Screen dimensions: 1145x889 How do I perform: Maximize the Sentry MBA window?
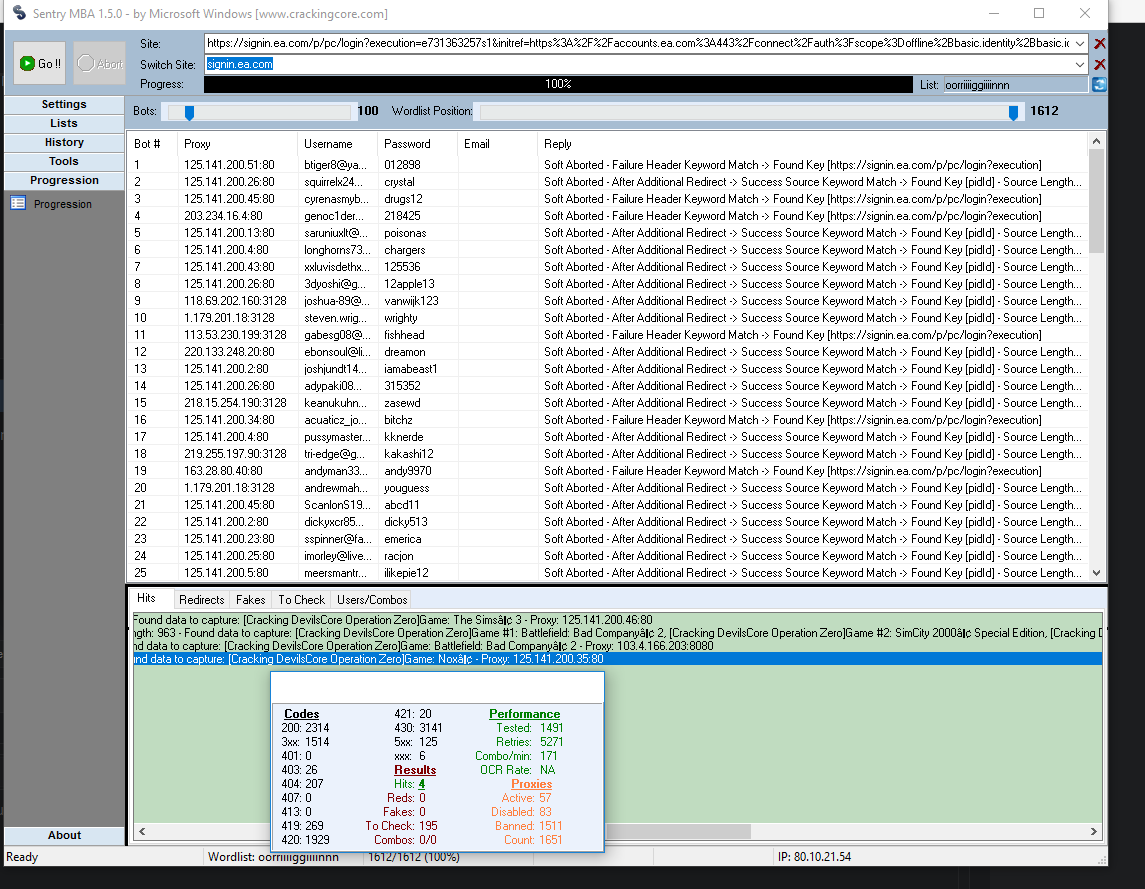(1039, 13)
